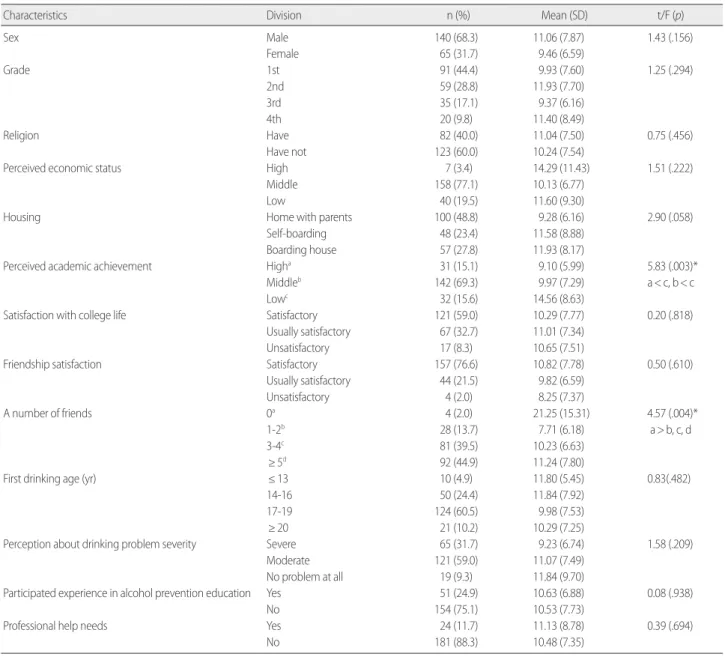The width and height of the screenshot is (725, 657).
Task: Click the '1.43 (.156)' statistic
Action: point(670,37)
